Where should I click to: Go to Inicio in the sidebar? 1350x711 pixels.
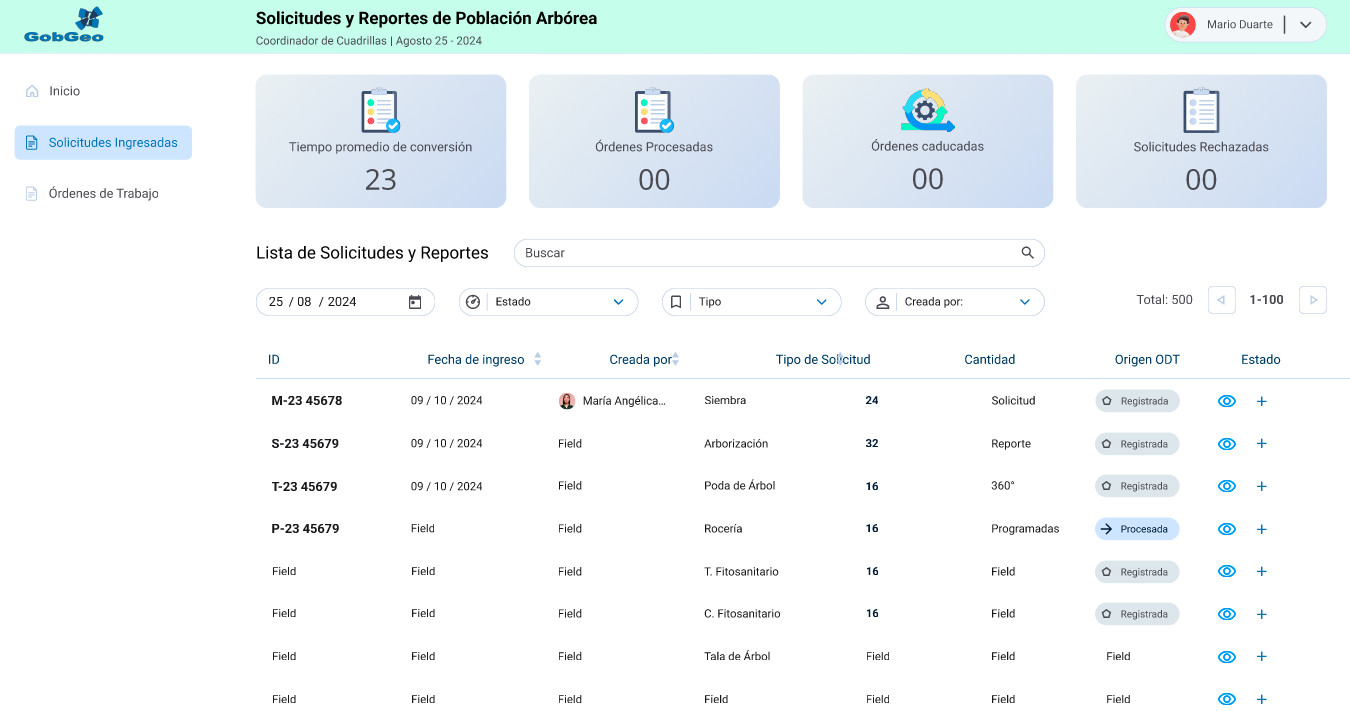click(x=64, y=91)
